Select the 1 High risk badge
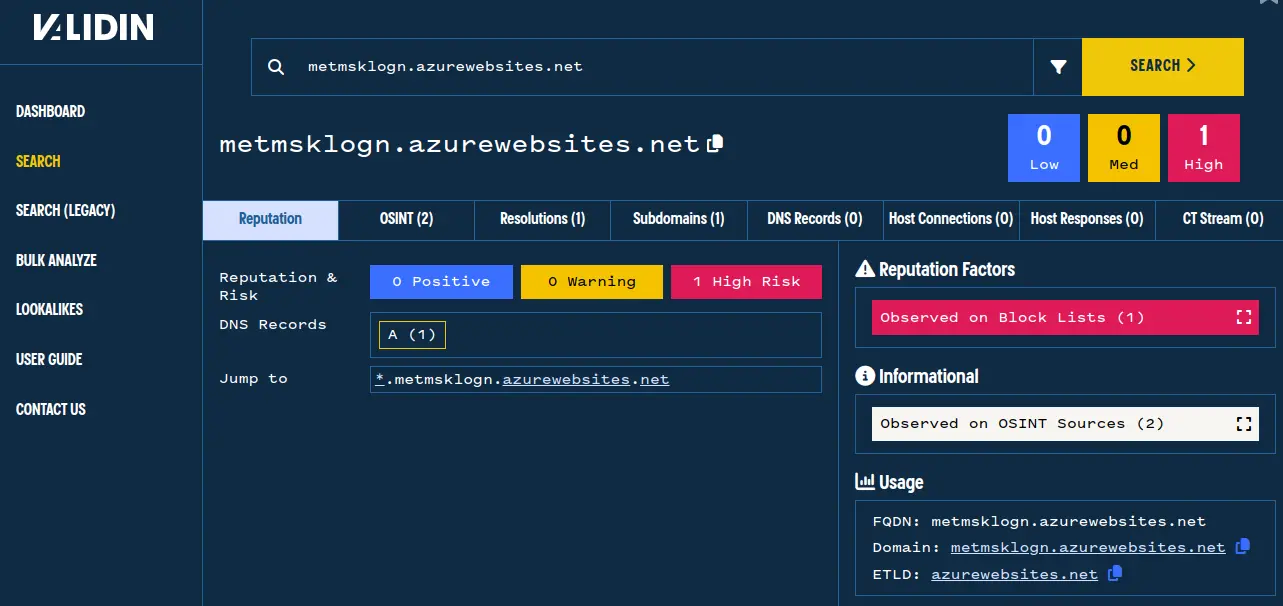The height and width of the screenshot is (606, 1283). point(1204,148)
